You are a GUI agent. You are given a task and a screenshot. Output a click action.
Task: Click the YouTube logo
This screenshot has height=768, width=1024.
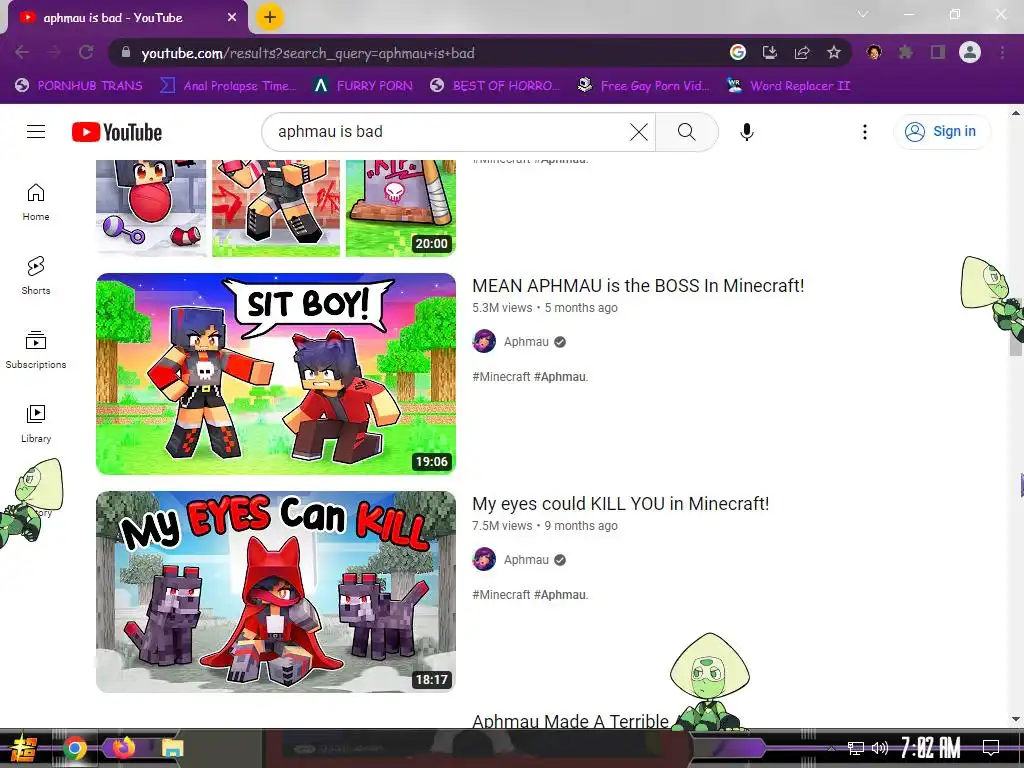coord(117,132)
